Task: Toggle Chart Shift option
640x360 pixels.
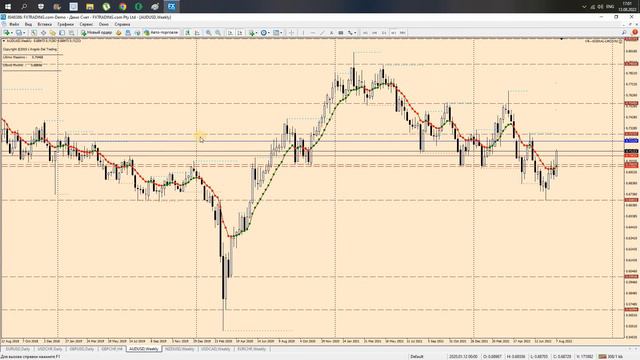Action: pos(240,33)
